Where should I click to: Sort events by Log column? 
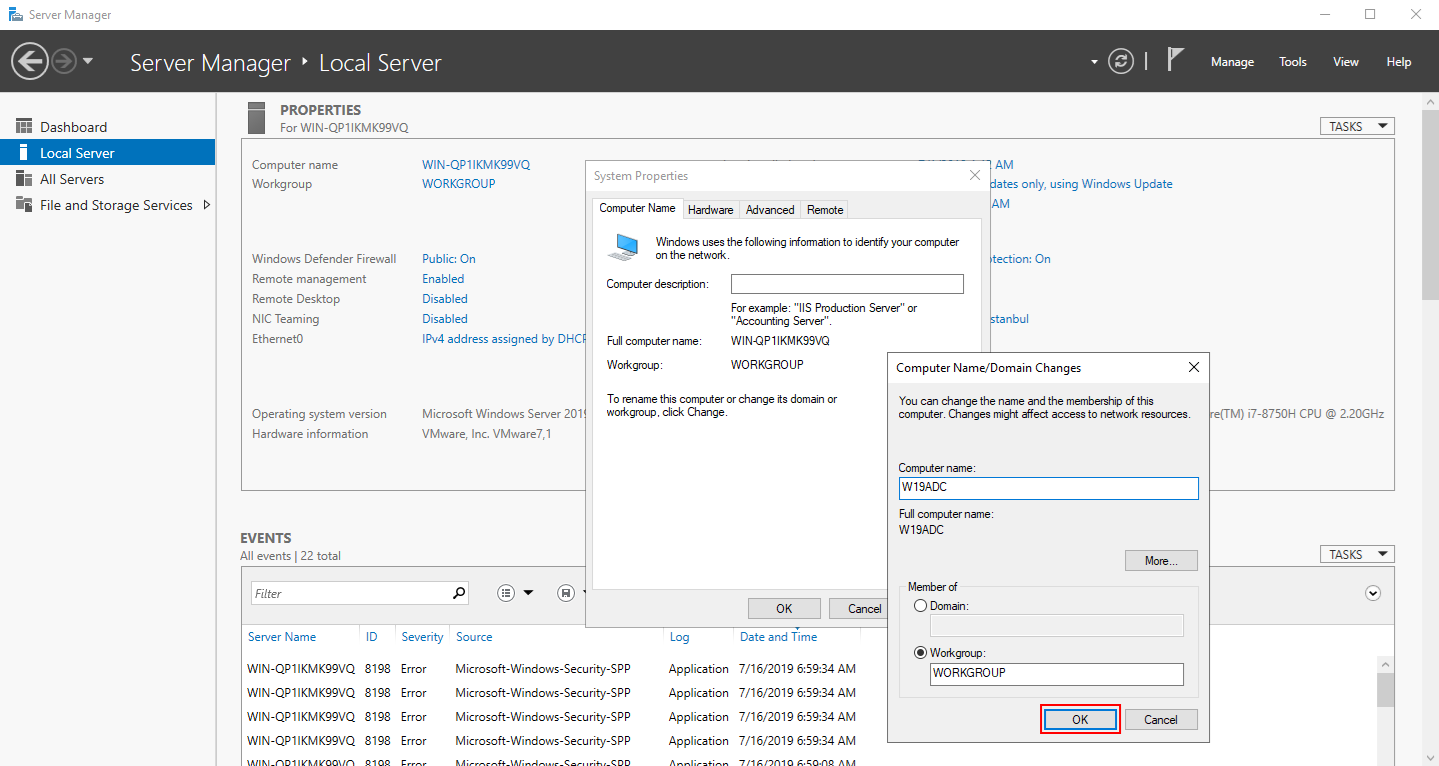[679, 637]
